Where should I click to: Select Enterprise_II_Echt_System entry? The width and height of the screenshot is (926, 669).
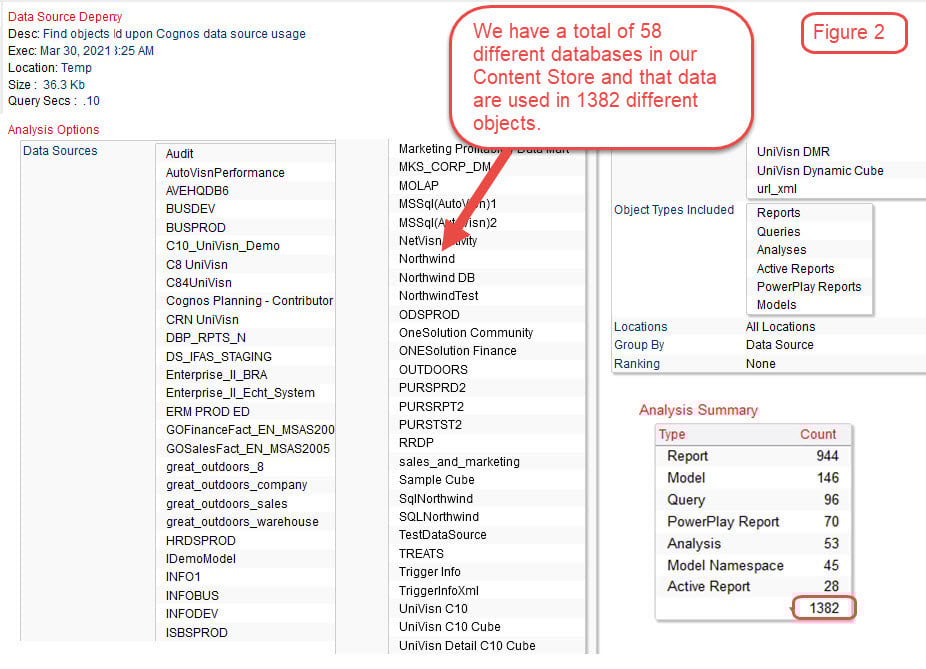[240, 393]
